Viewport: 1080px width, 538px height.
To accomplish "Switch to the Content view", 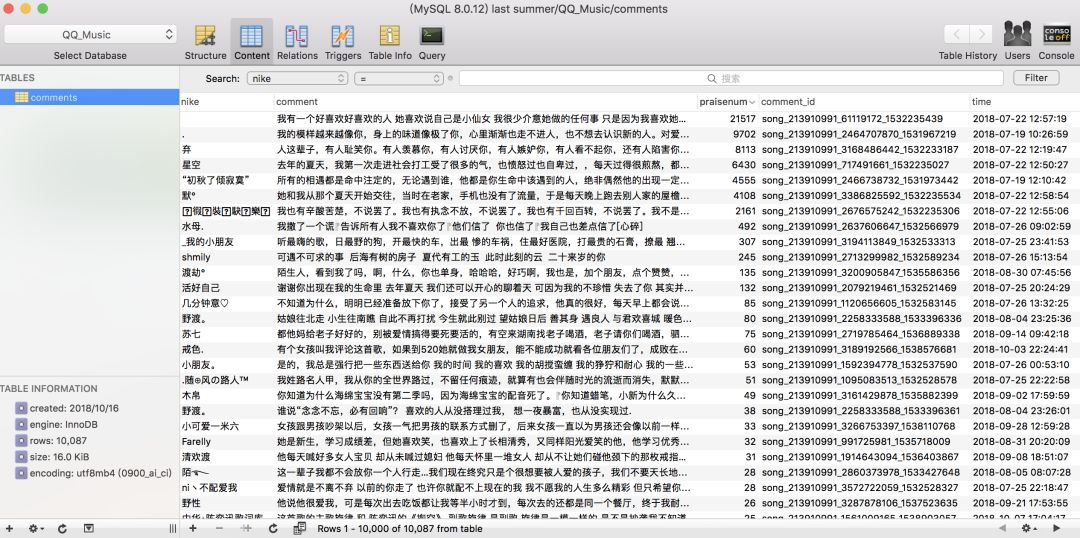I will click(251, 43).
